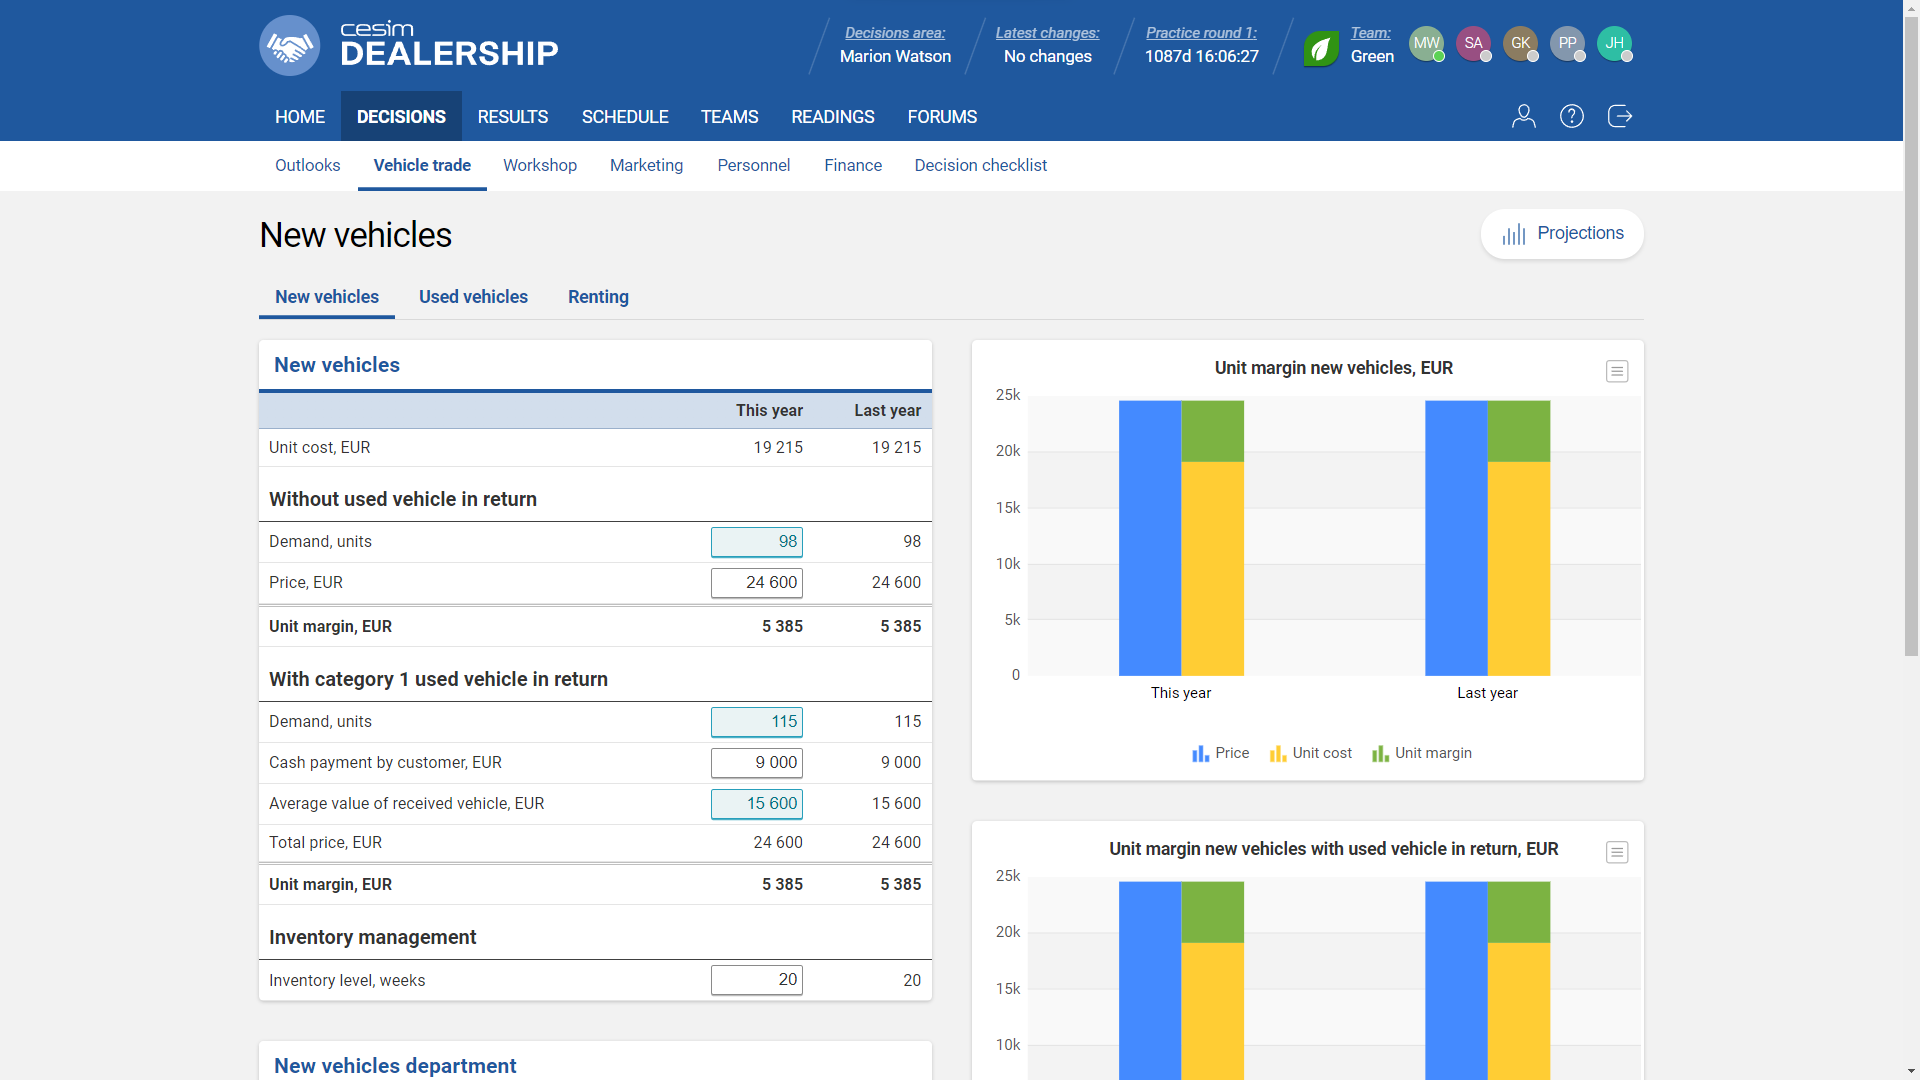The image size is (1920, 1080).
Task: Open the Latest changes details
Action: click(1046, 33)
